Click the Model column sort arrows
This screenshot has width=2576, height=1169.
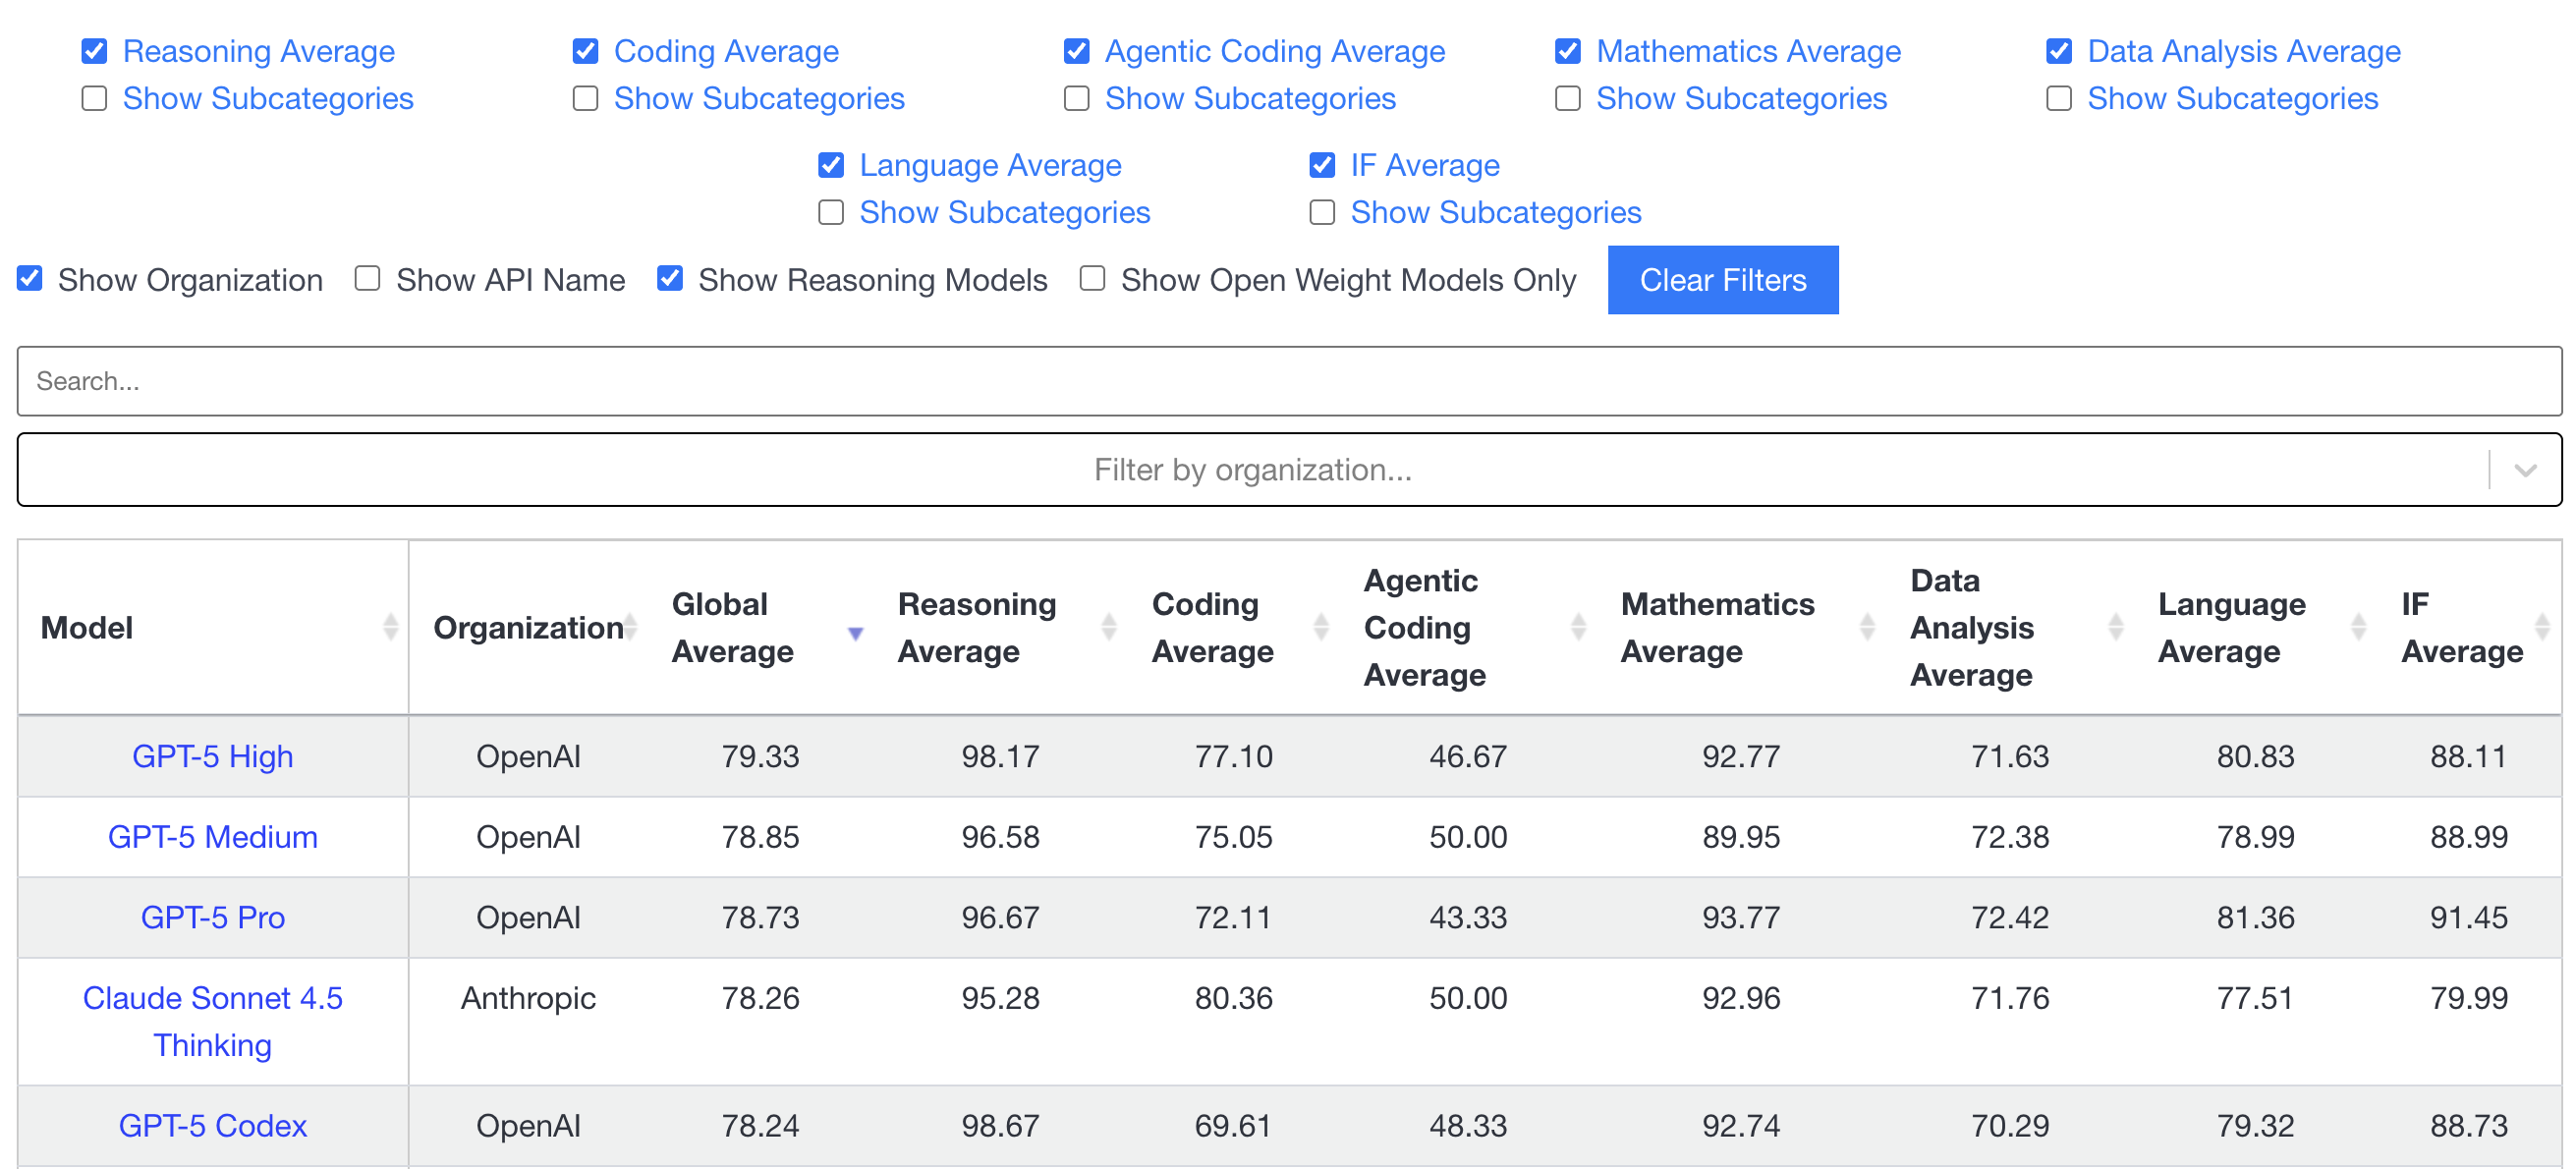coord(390,627)
